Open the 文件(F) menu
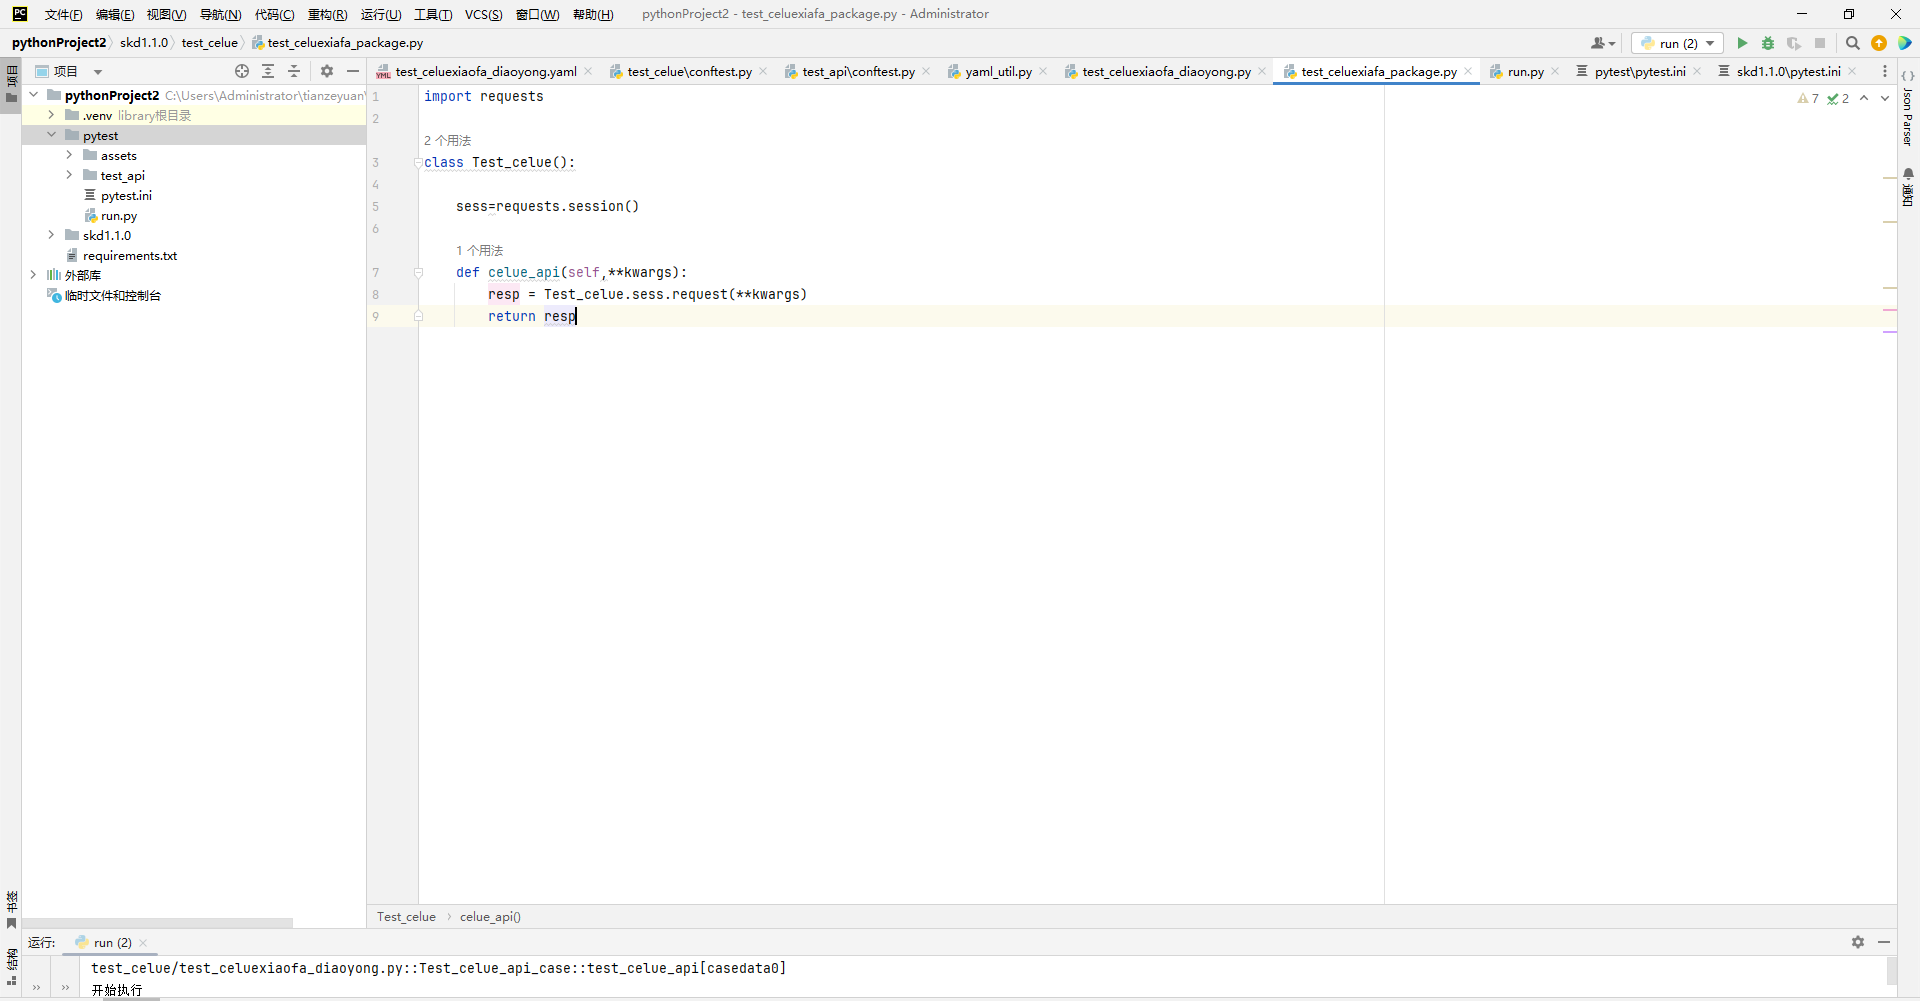The height and width of the screenshot is (1001, 1920). click(x=63, y=14)
